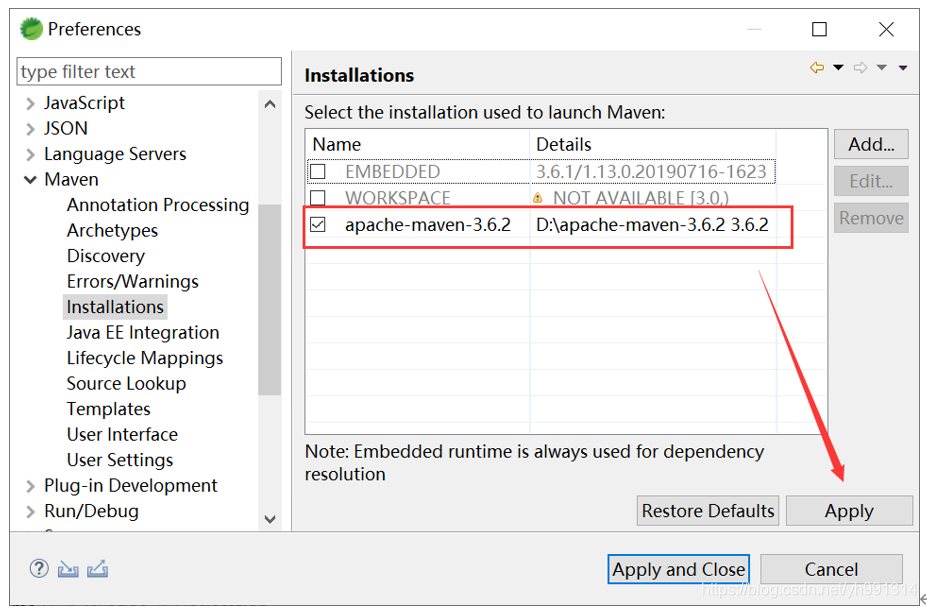The image size is (927, 608).
Task: Select the apache-maven-3.6.2 row name
Action: 428,225
